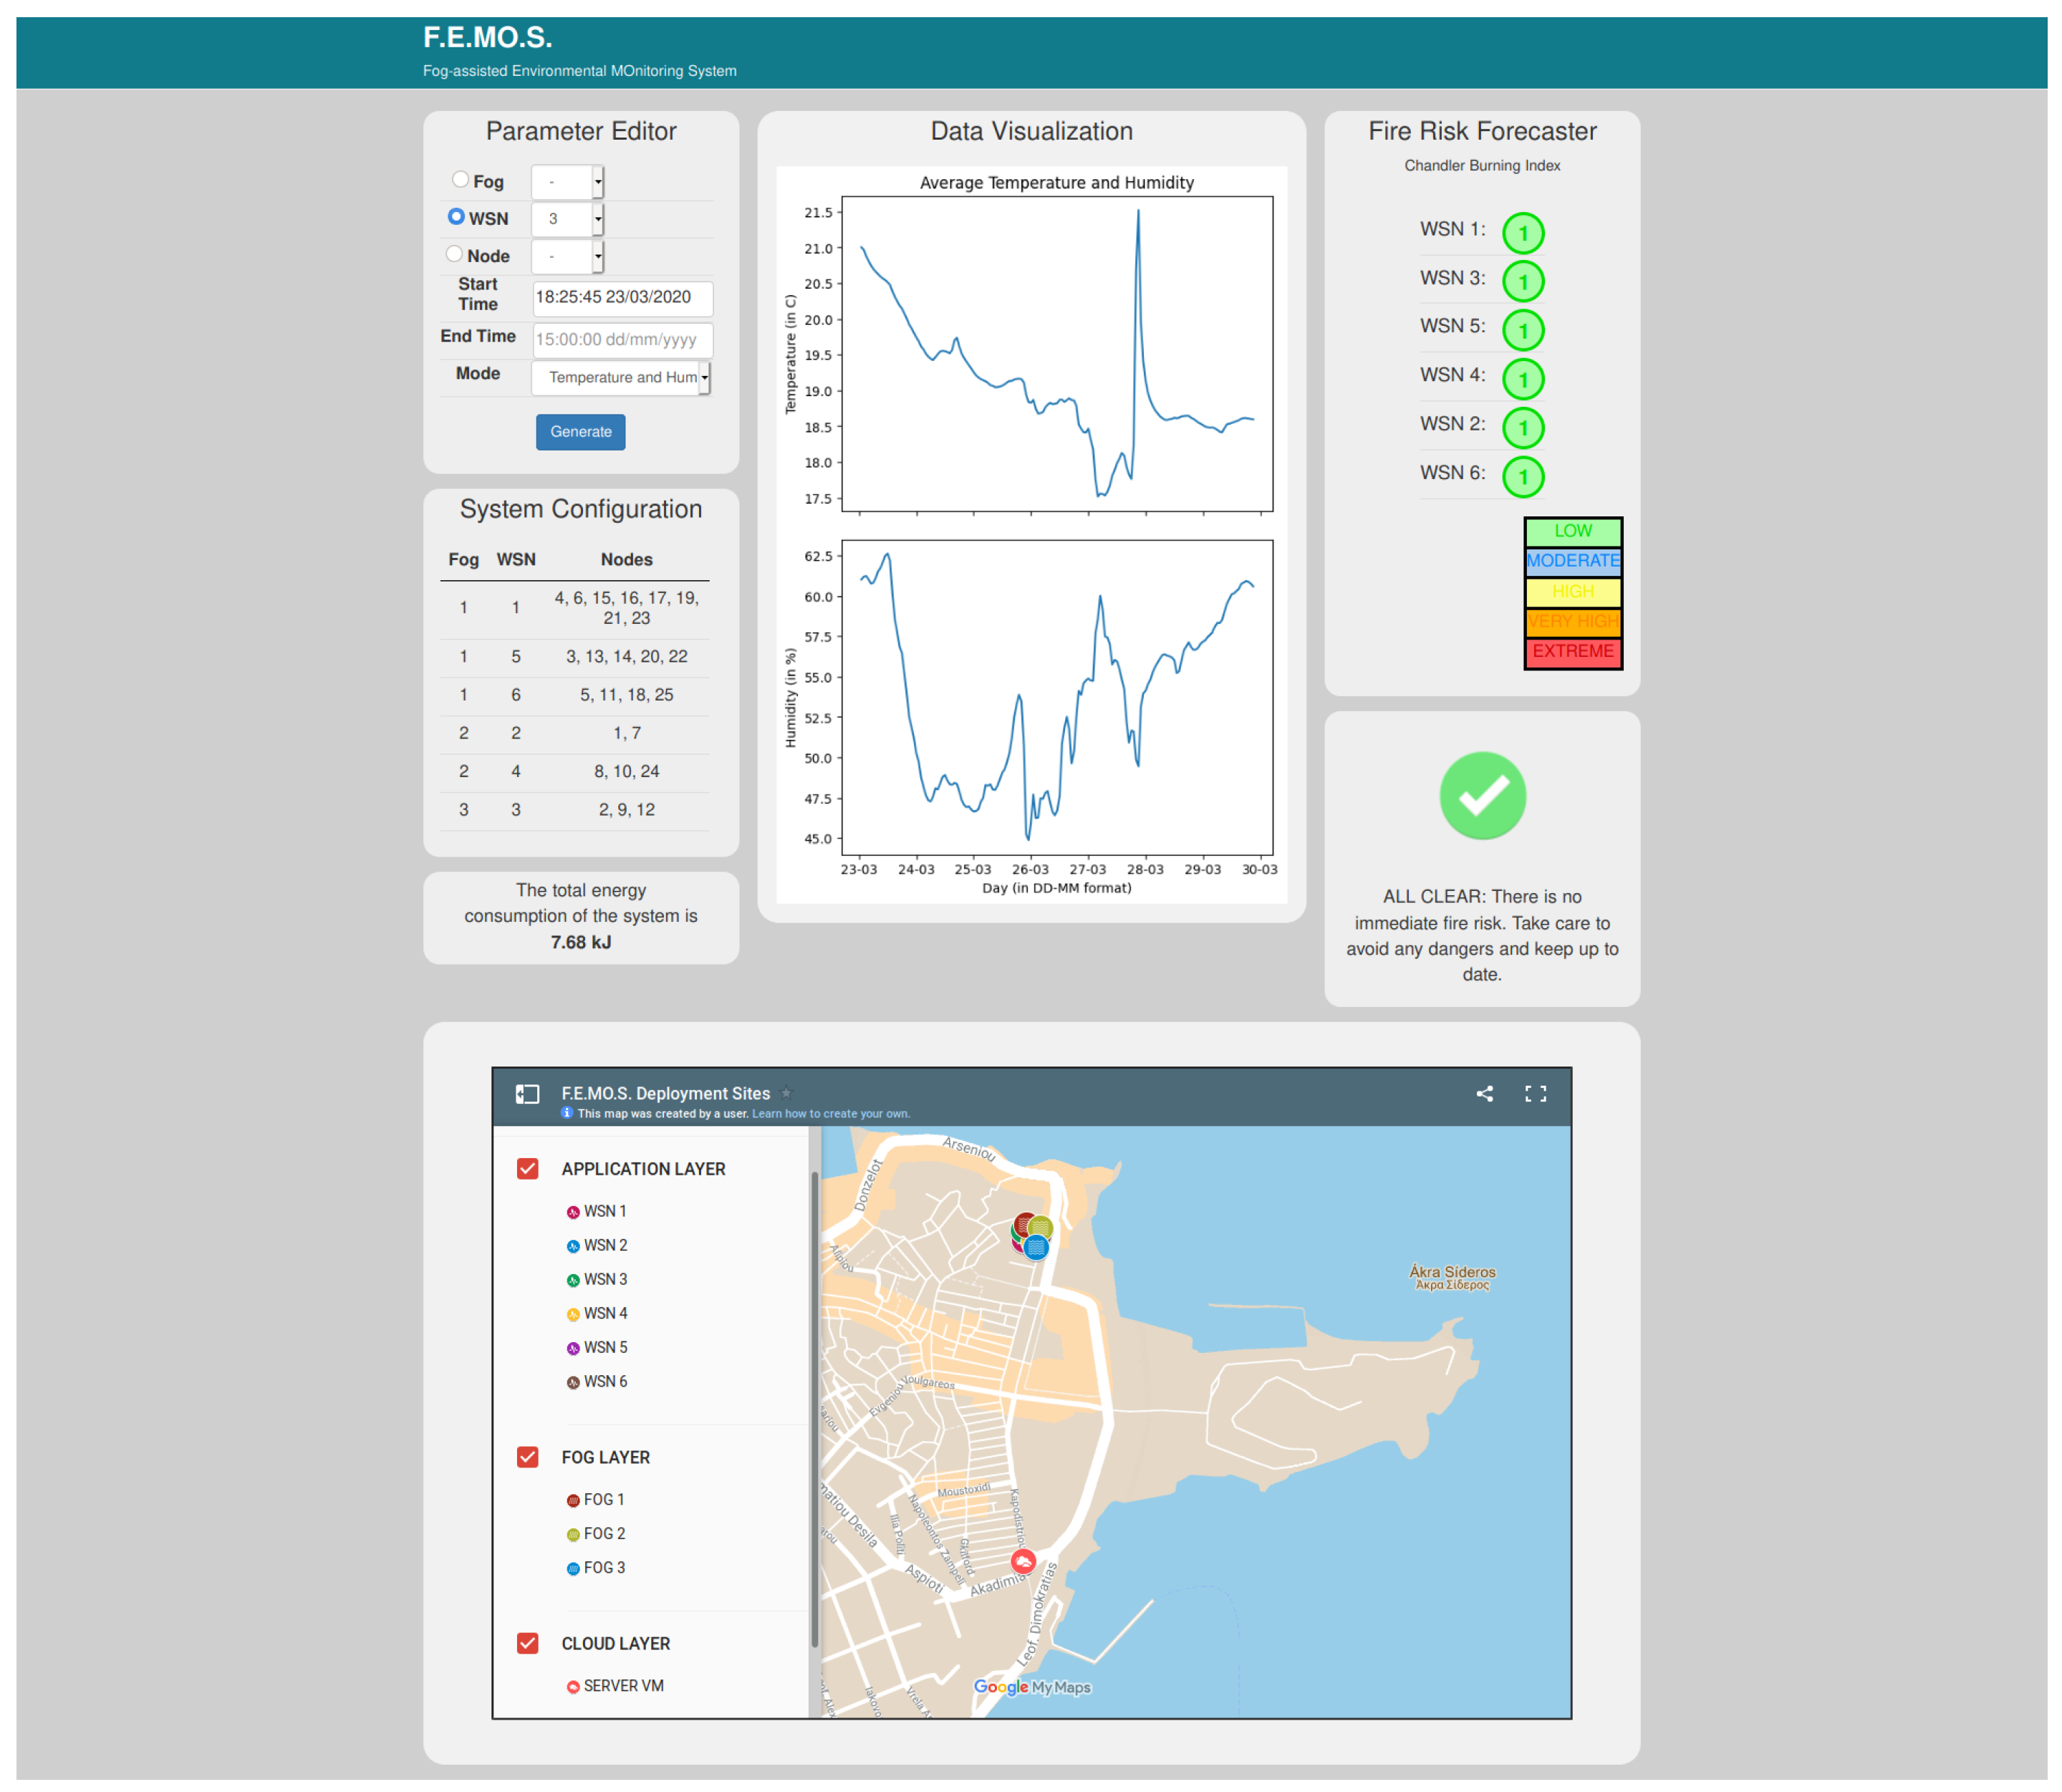This screenshot has height=1792, width=2062.
Task: Click the '5, 11, 18, 25' nodes cell
Action: pos(627,695)
